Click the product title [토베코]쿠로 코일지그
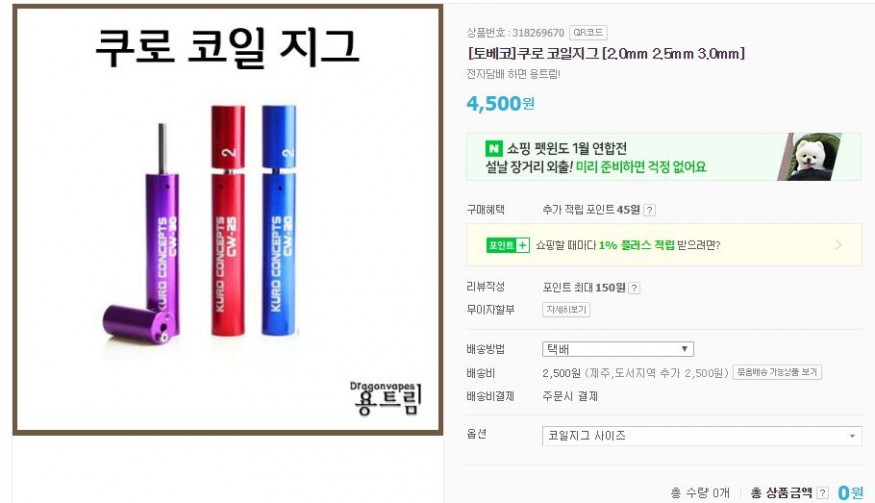Image resolution: width=875 pixels, height=503 pixels. pos(605,54)
